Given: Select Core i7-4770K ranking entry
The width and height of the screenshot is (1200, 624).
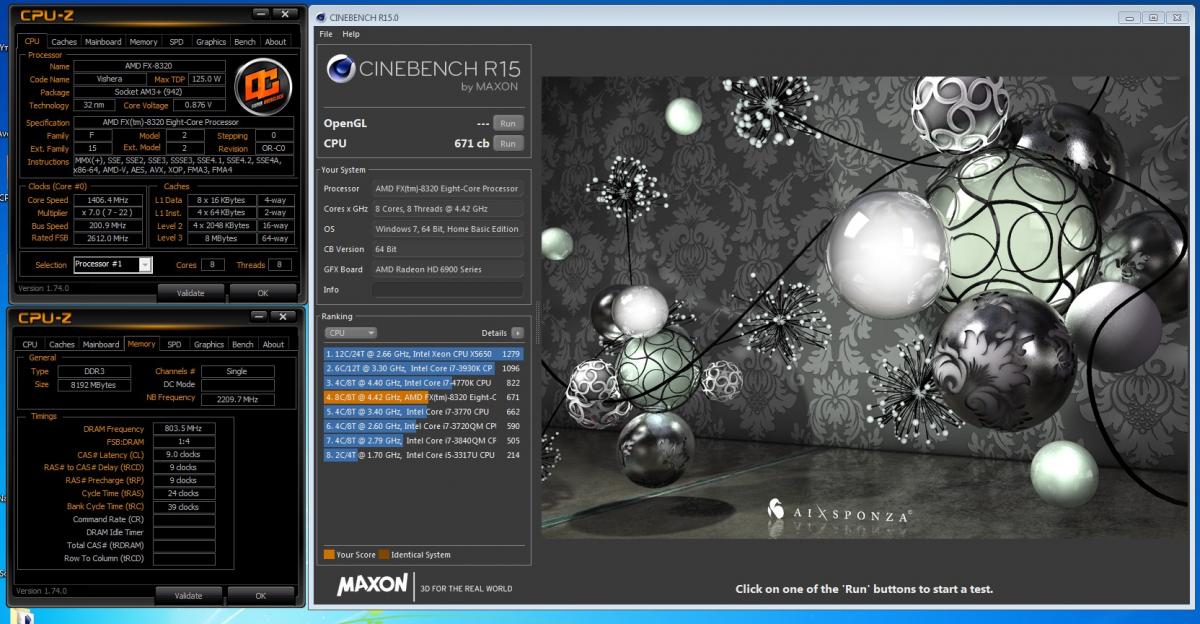Looking at the screenshot, I should coord(423,382).
